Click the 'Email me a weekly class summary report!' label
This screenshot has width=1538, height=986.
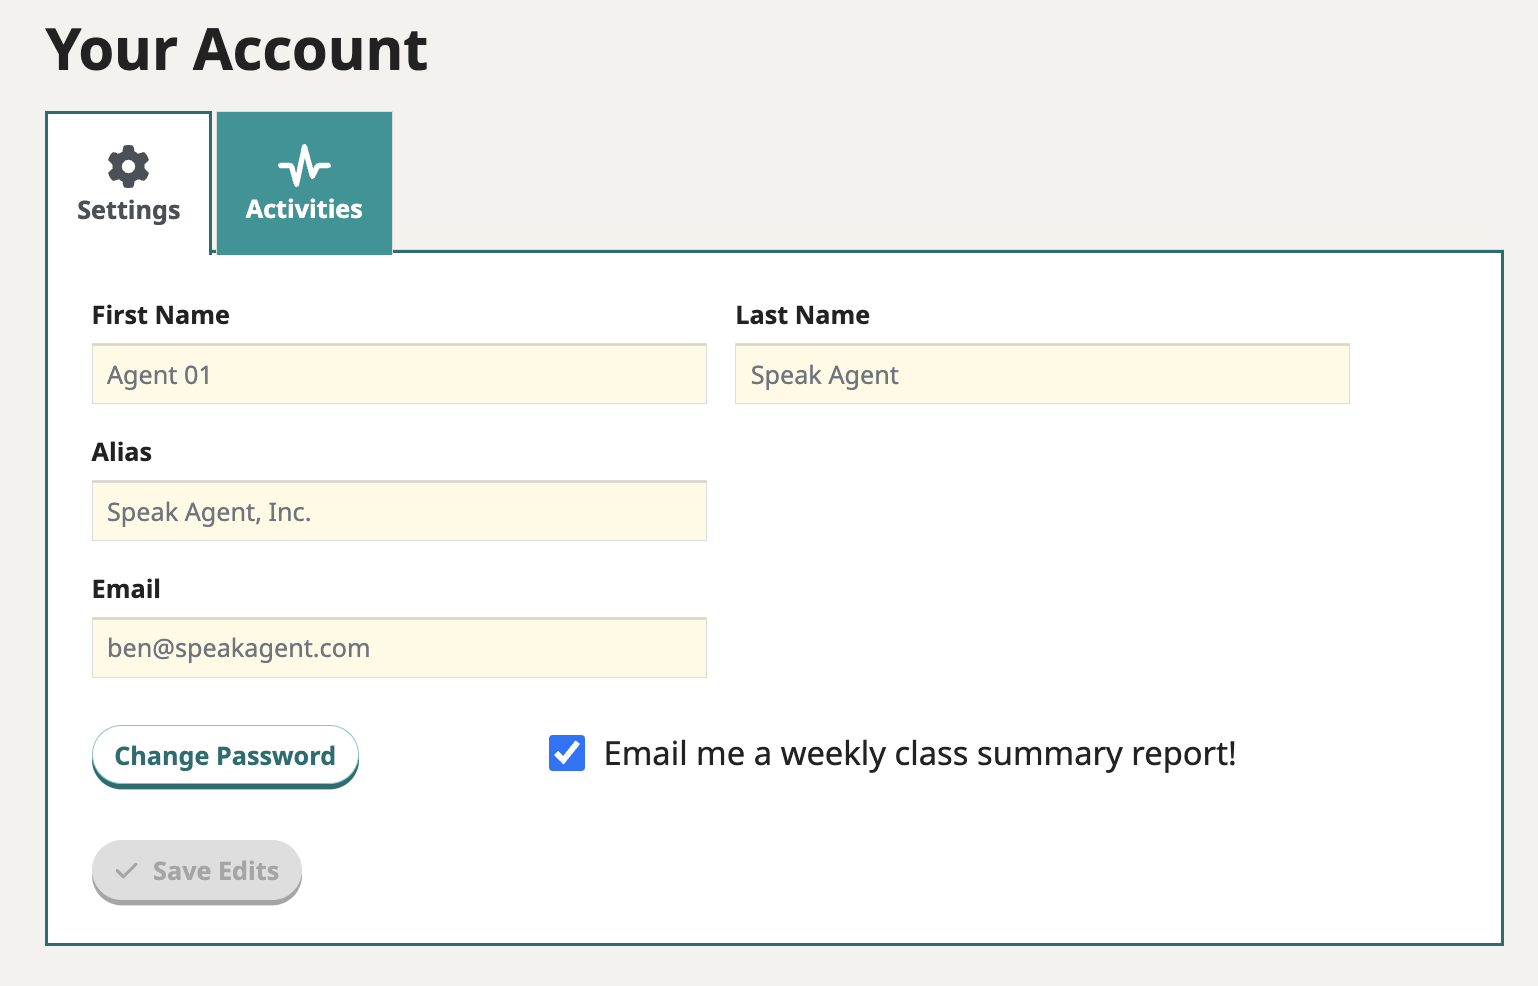point(920,753)
